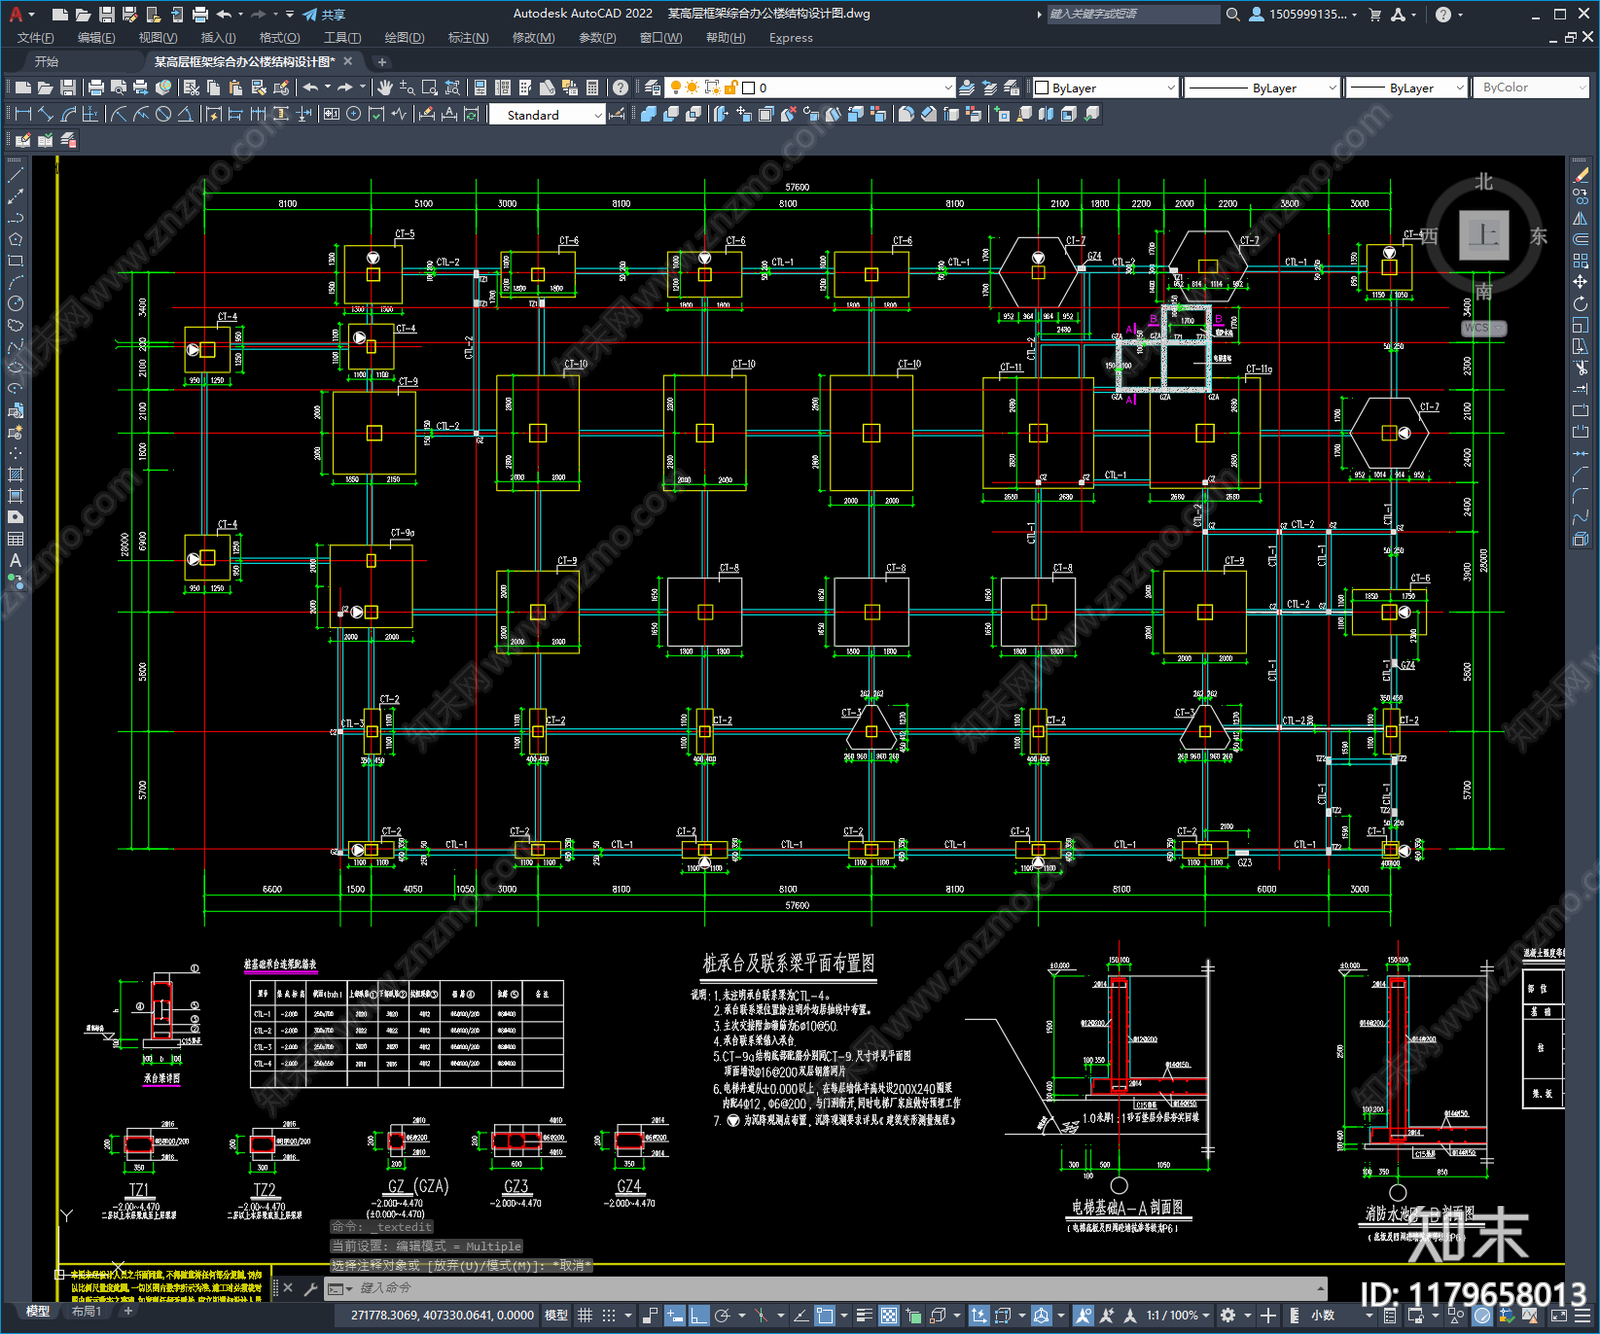Click the Rotate tool in right toolbar

[1581, 304]
